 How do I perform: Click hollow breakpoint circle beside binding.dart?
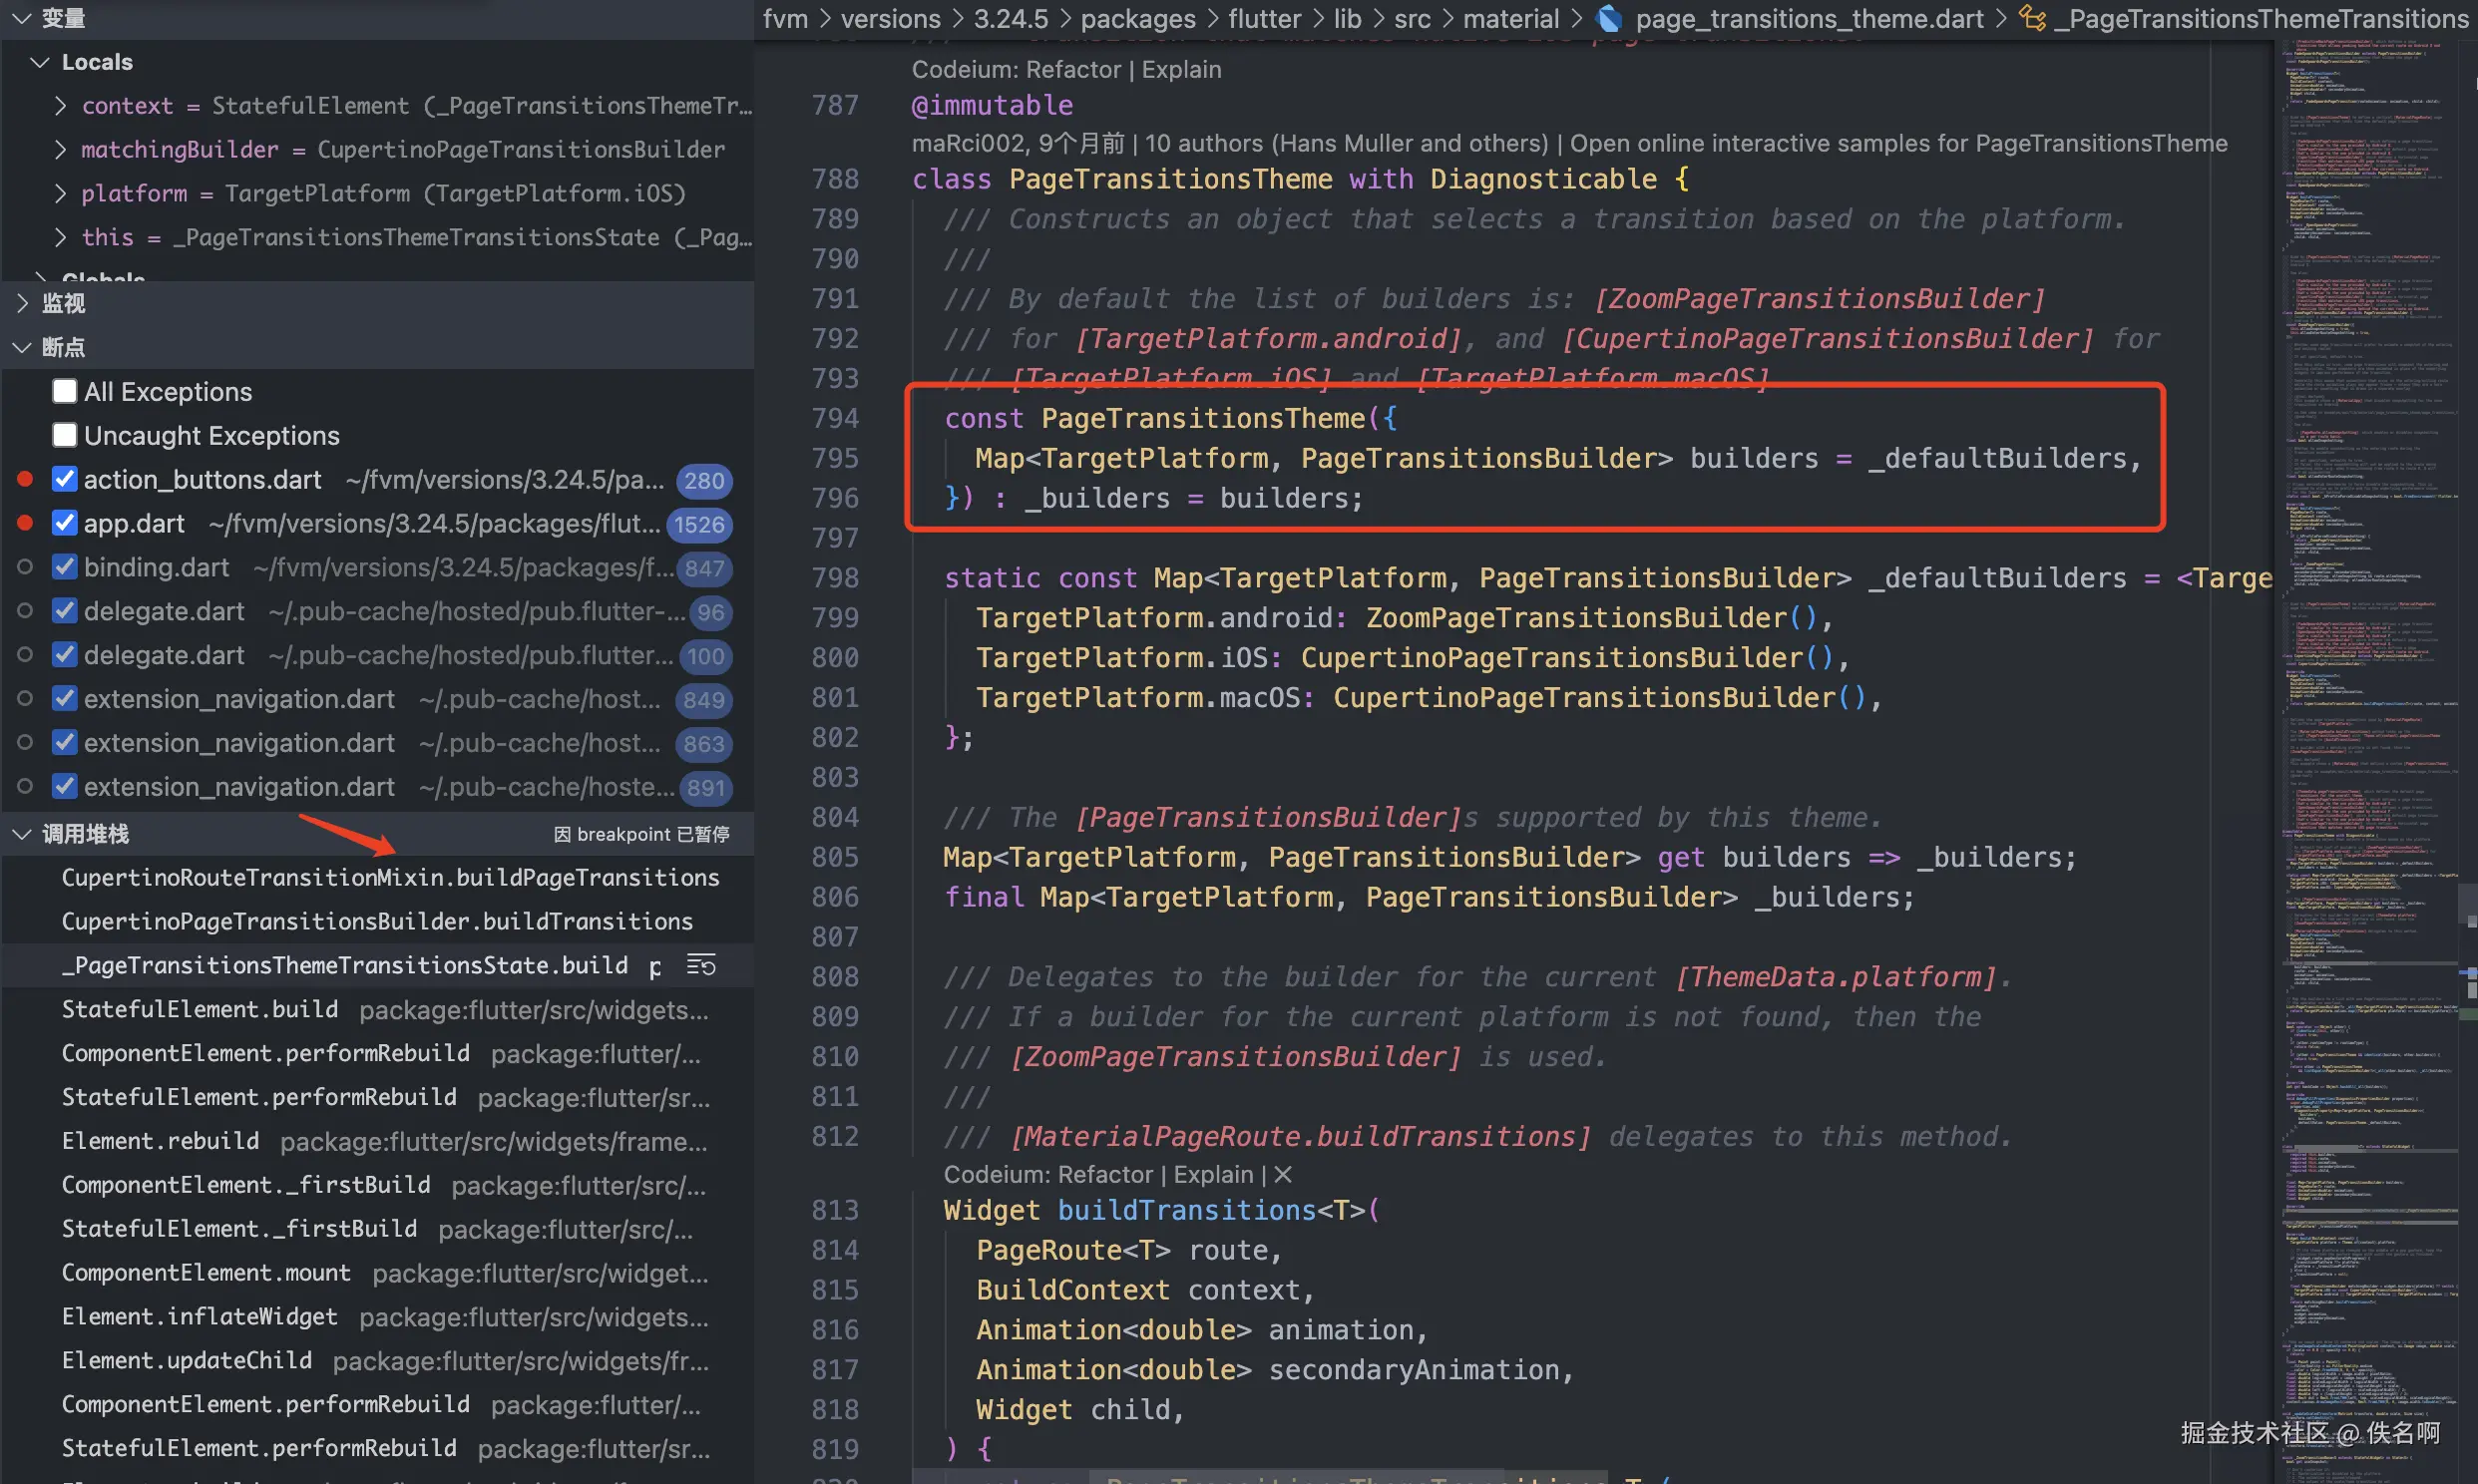(x=26, y=567)
